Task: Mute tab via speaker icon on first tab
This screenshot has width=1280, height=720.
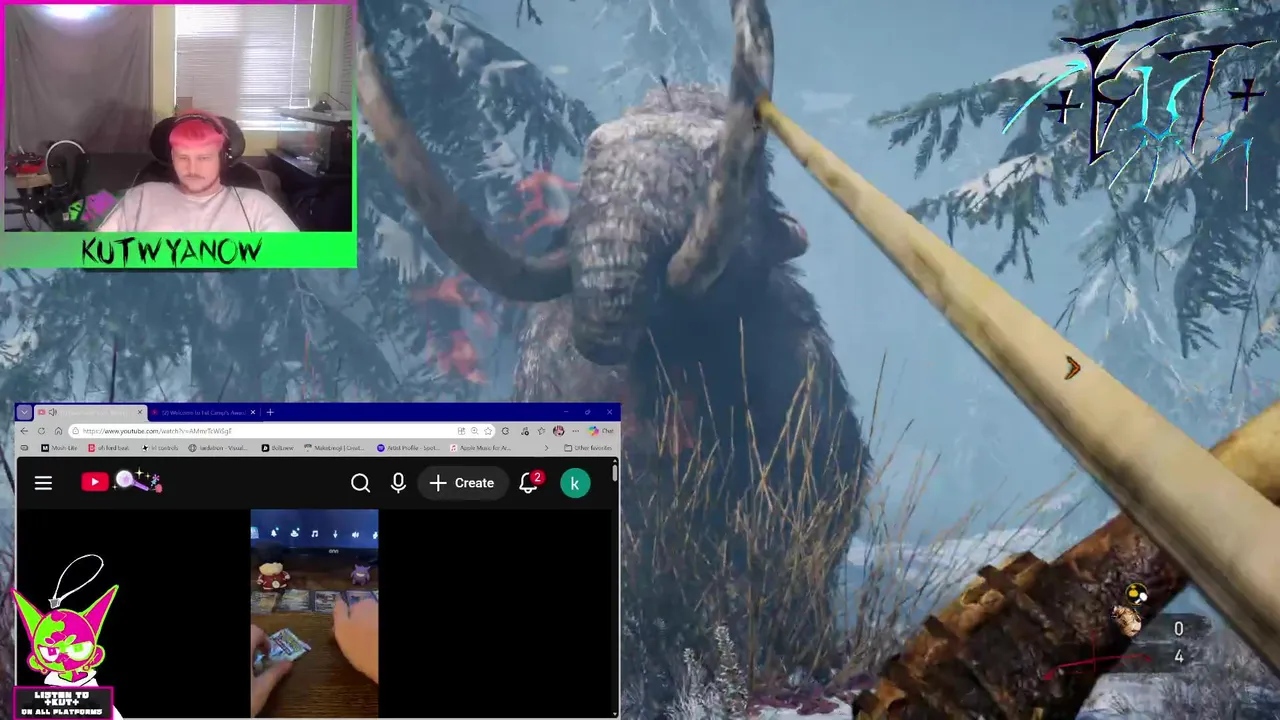Action: point(53,412)
